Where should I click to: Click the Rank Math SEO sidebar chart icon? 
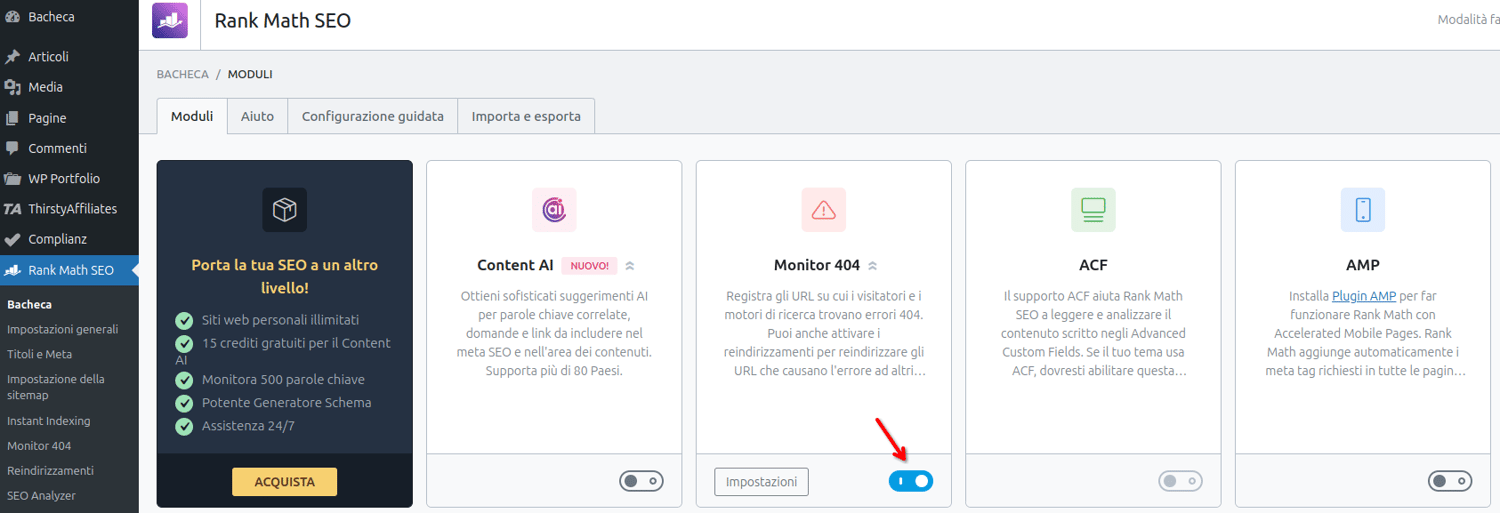click(x=12, y=270)
